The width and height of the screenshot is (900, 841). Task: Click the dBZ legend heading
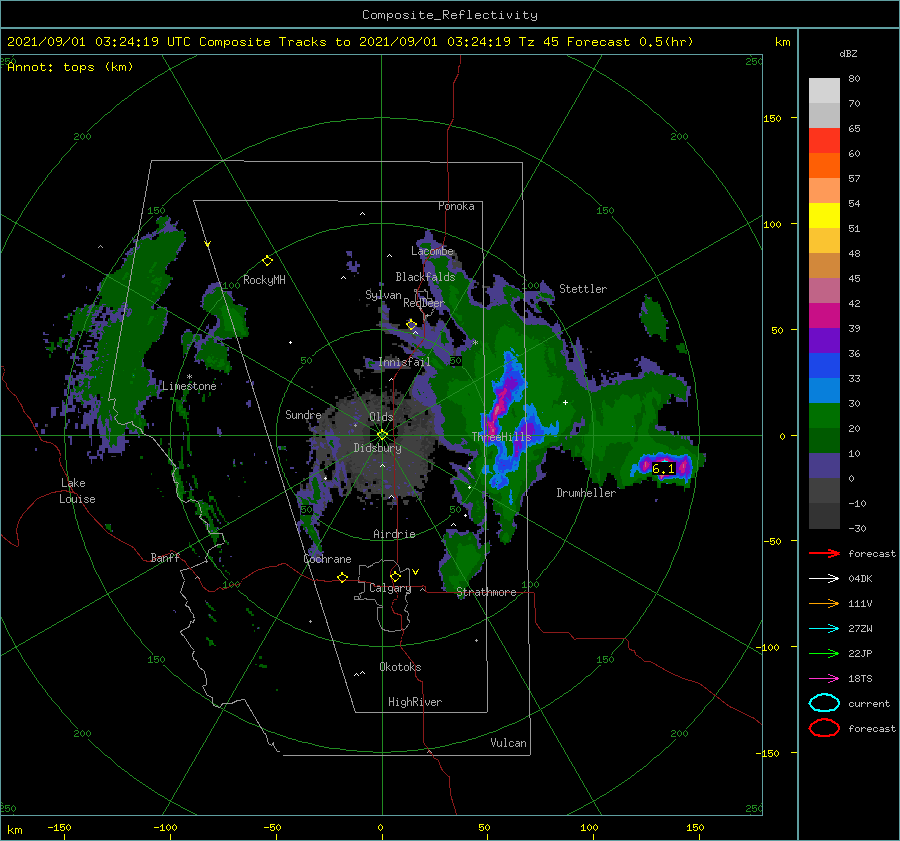(848, 53)
